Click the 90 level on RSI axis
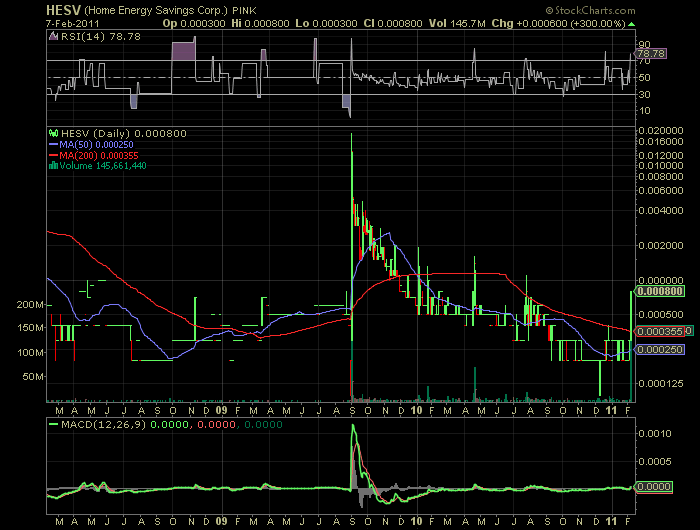The image size is (700, 530). coord(645,44)
